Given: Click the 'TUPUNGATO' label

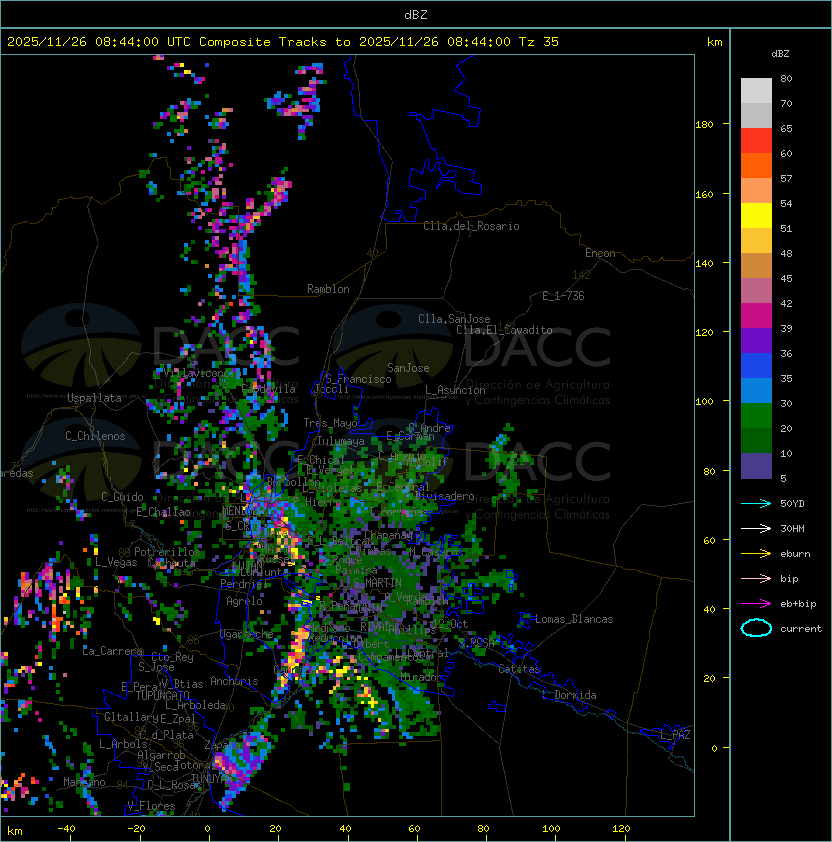Looking at the screenshot, I should [x=162, y=695].
